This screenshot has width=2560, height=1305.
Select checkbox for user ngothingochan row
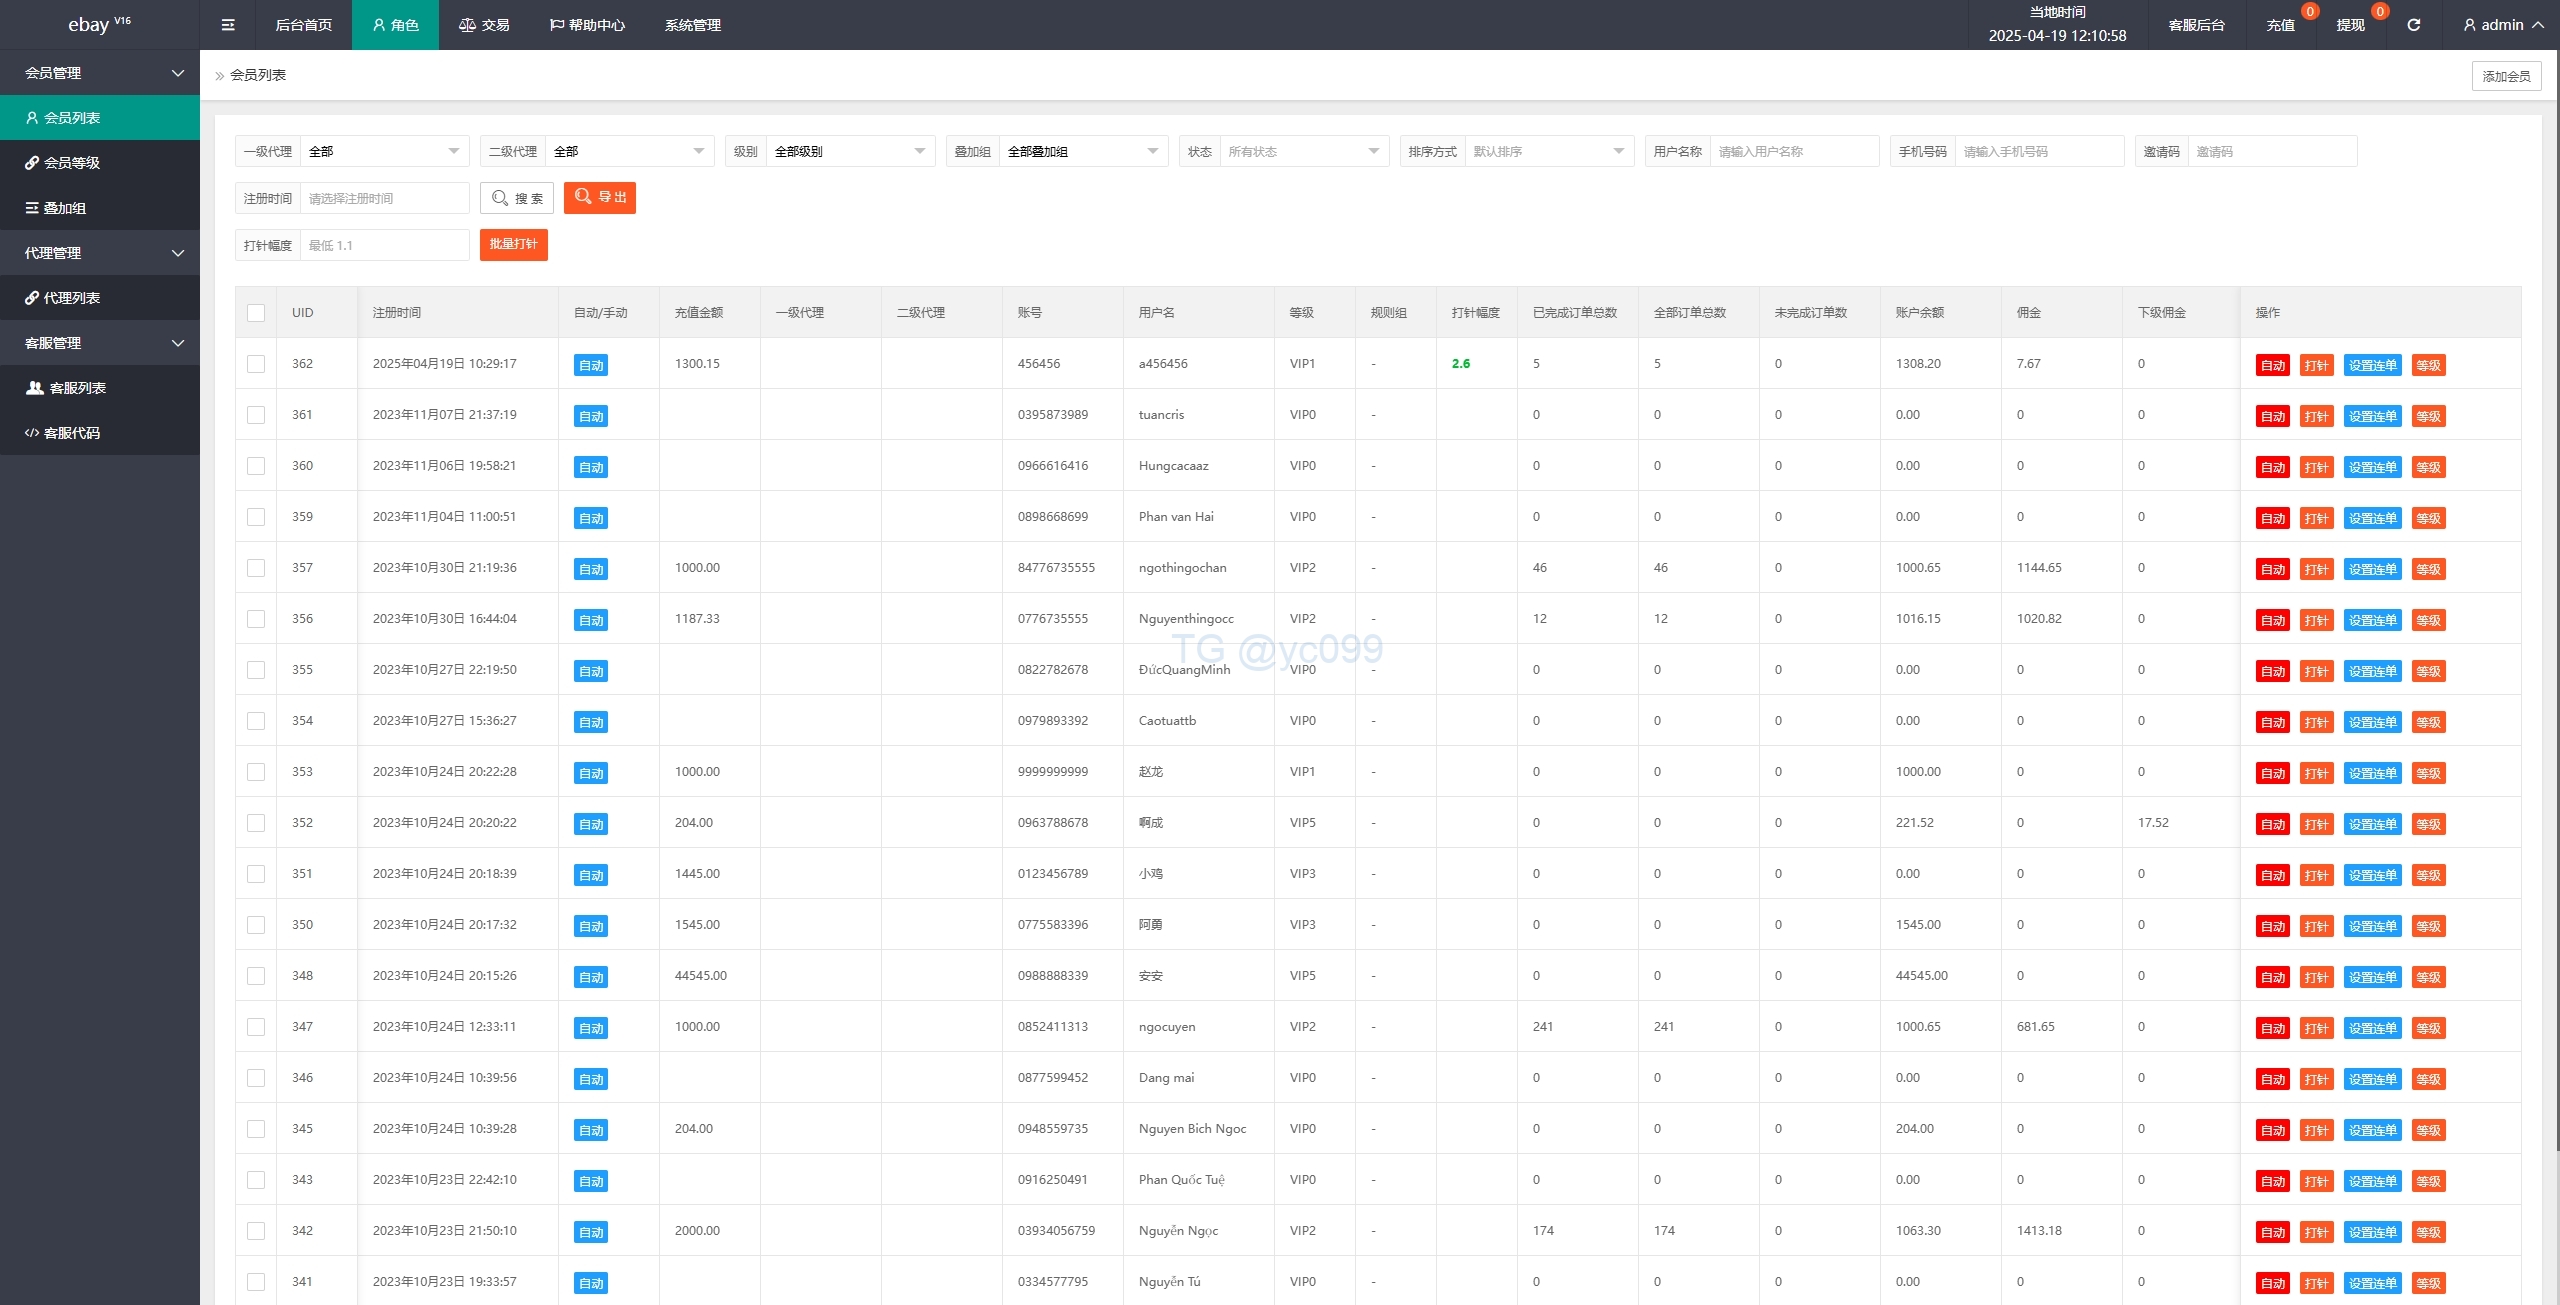point(256,568)
